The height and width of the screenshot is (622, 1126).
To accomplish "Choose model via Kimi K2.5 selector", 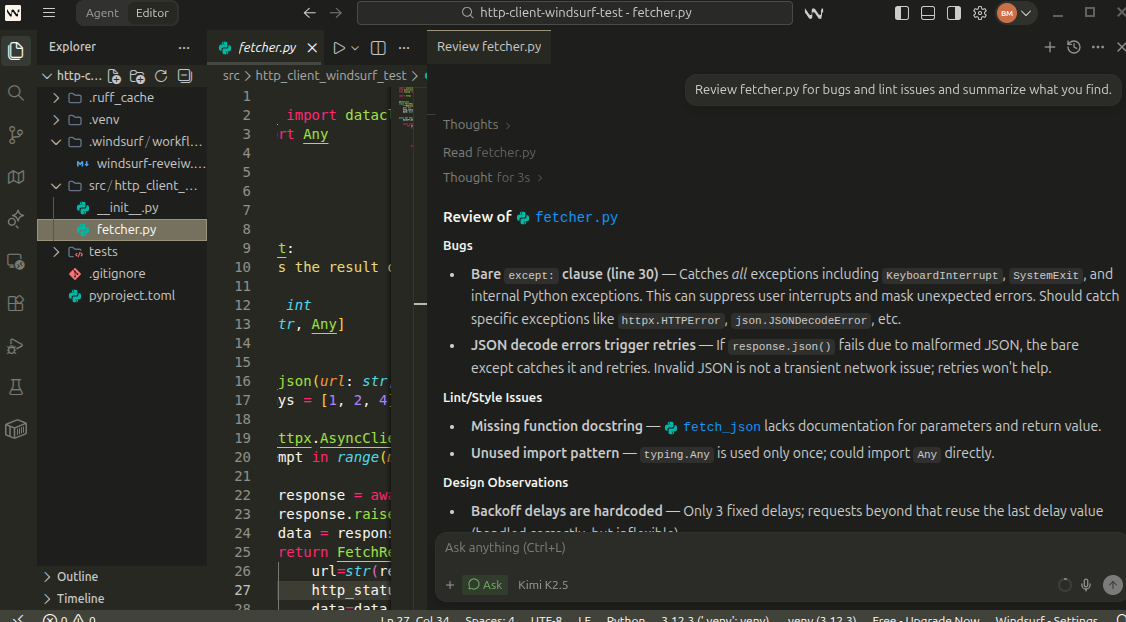I will [543, 585].
